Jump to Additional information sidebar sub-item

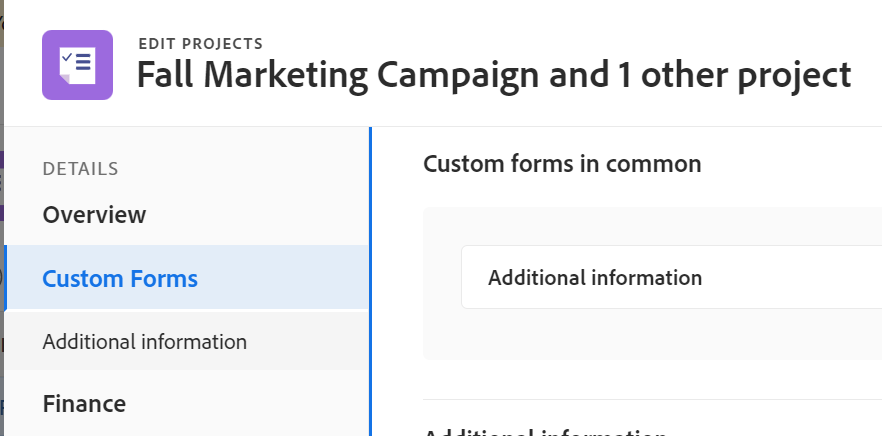pos(144,342)
